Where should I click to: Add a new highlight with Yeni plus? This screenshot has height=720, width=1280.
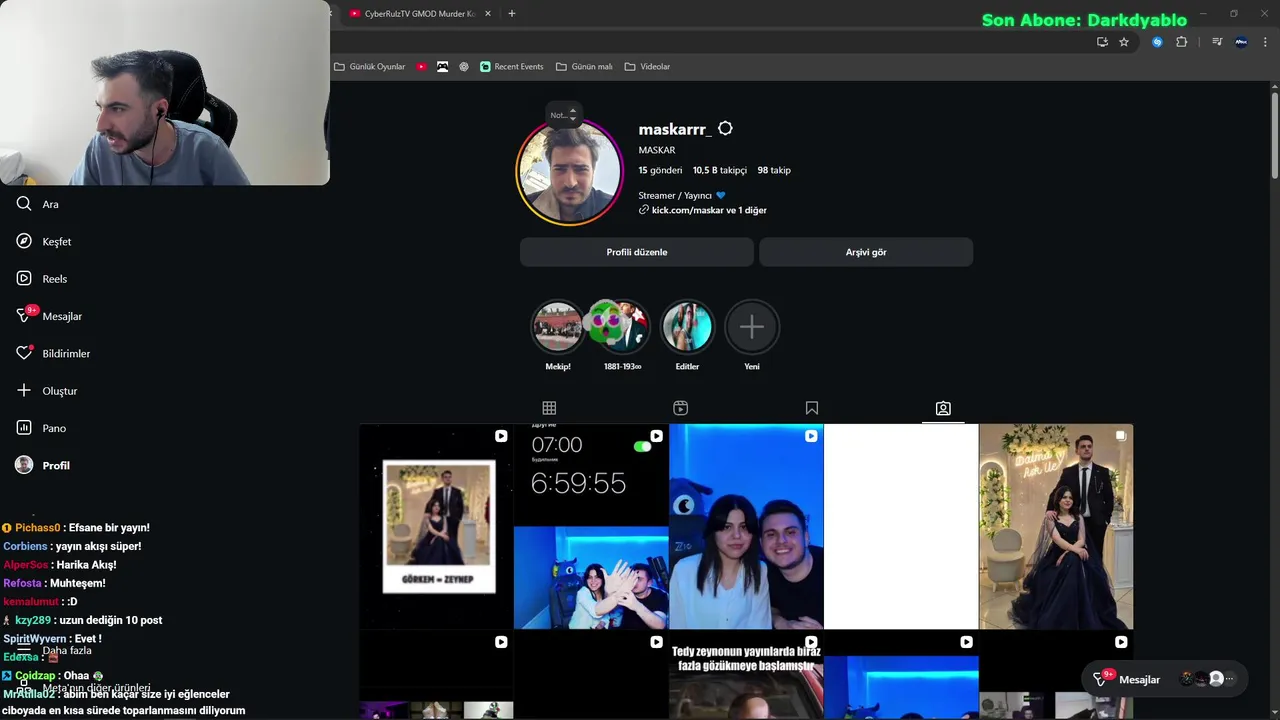coord(752,326)
